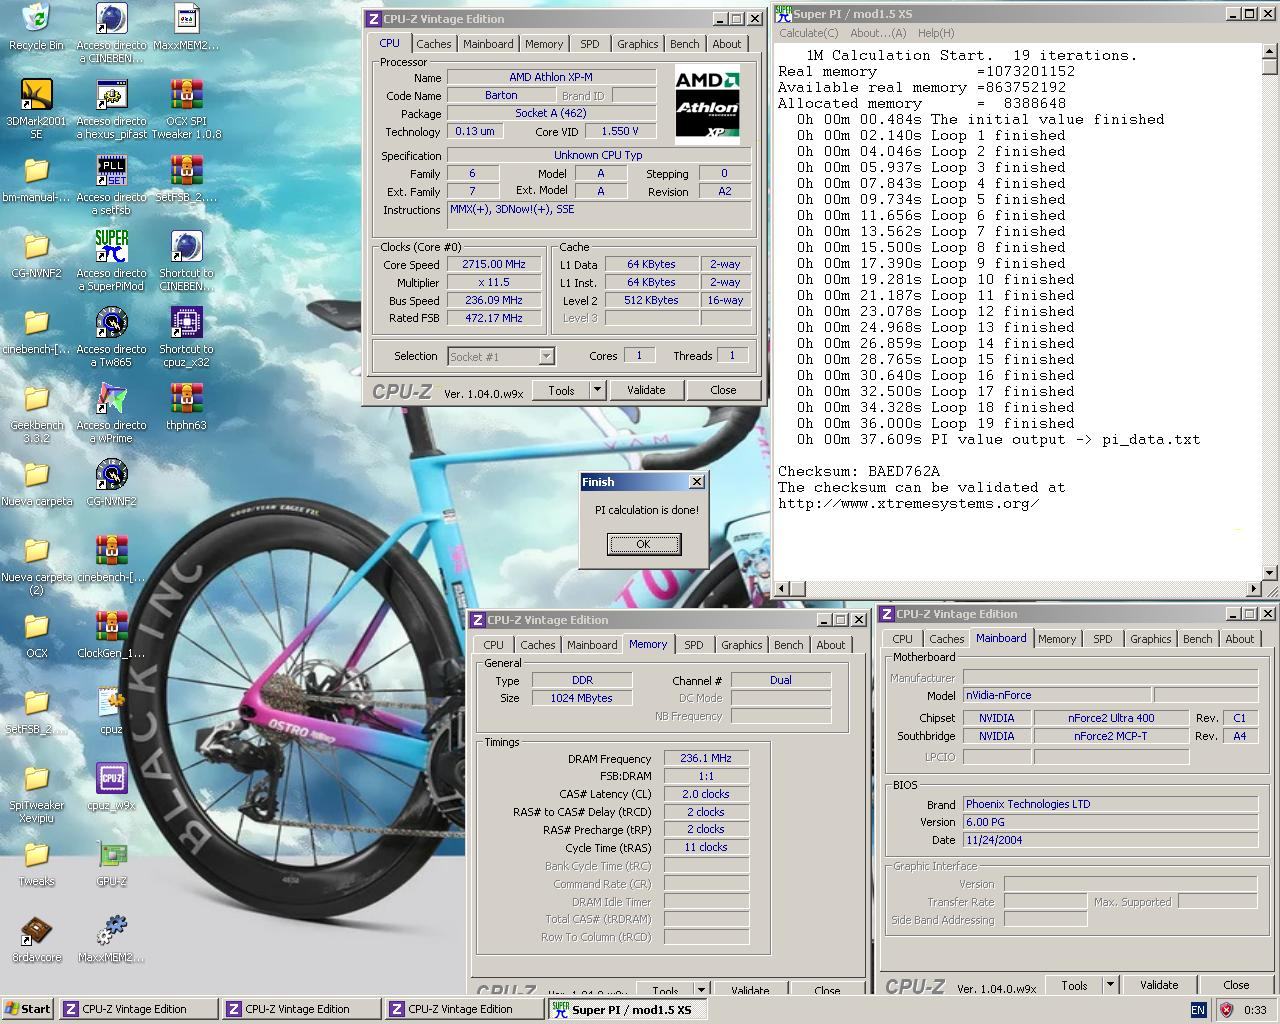Expand Tools dropdown arrow in CPU tab window
This screenshot has height=1024, width=1280.
click(x=597, y=390)
